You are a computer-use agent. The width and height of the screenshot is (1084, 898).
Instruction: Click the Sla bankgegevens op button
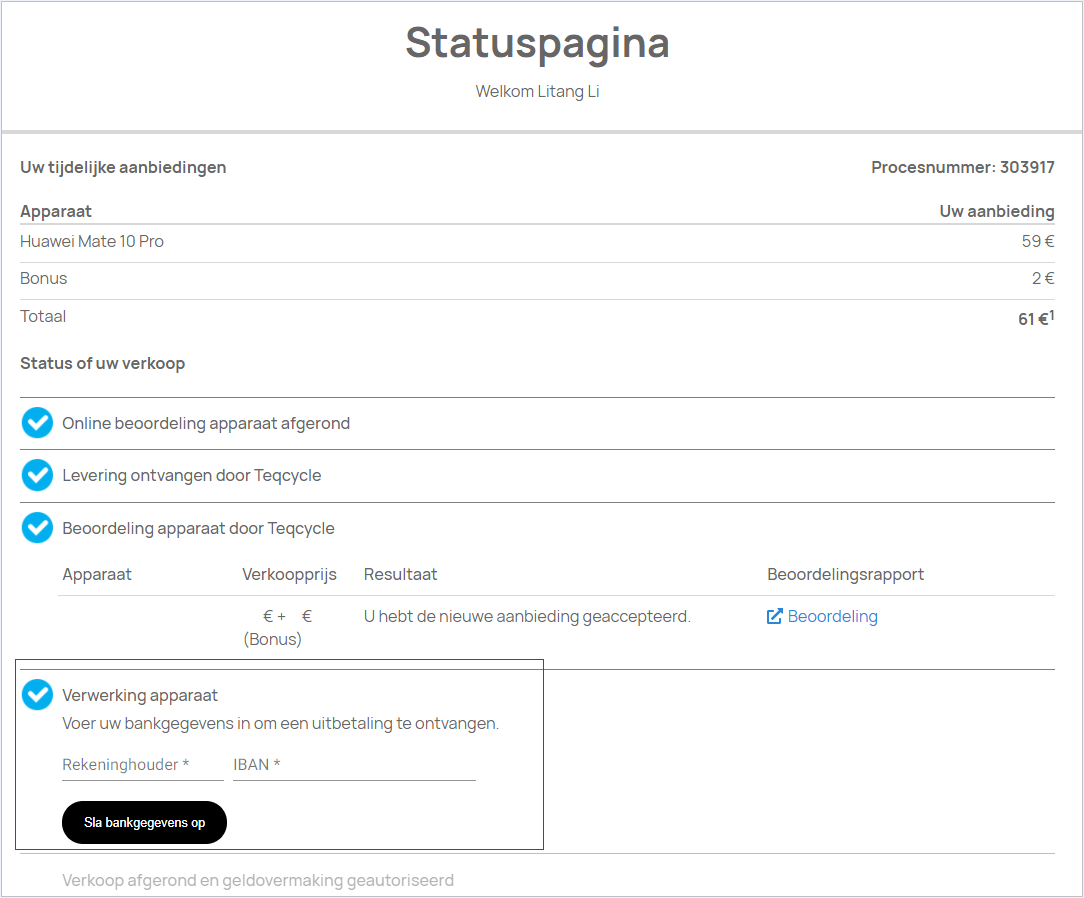coord(144,823)
